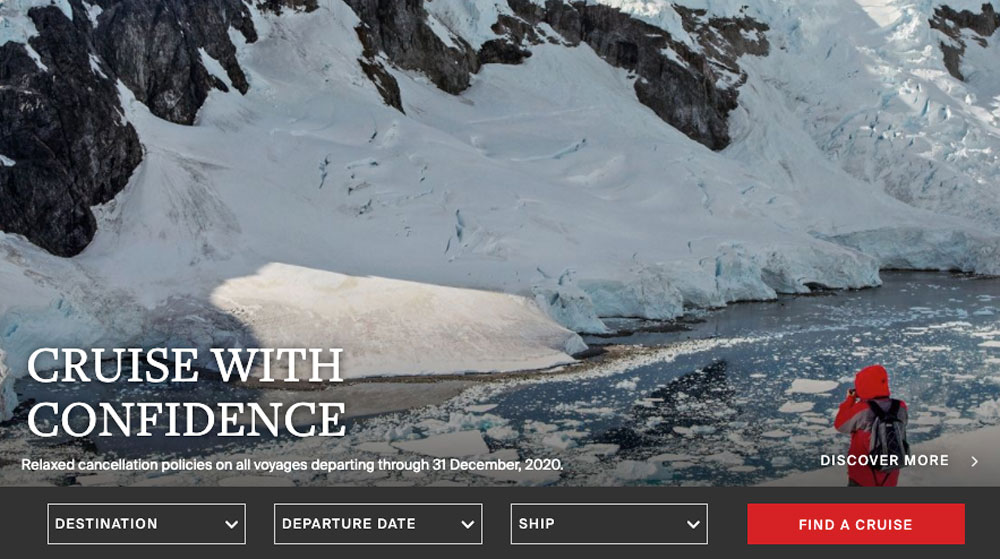The width and height of the screenshot is (1000, 559).
Task: Click the SHIP label text
Action: (536, 524)
